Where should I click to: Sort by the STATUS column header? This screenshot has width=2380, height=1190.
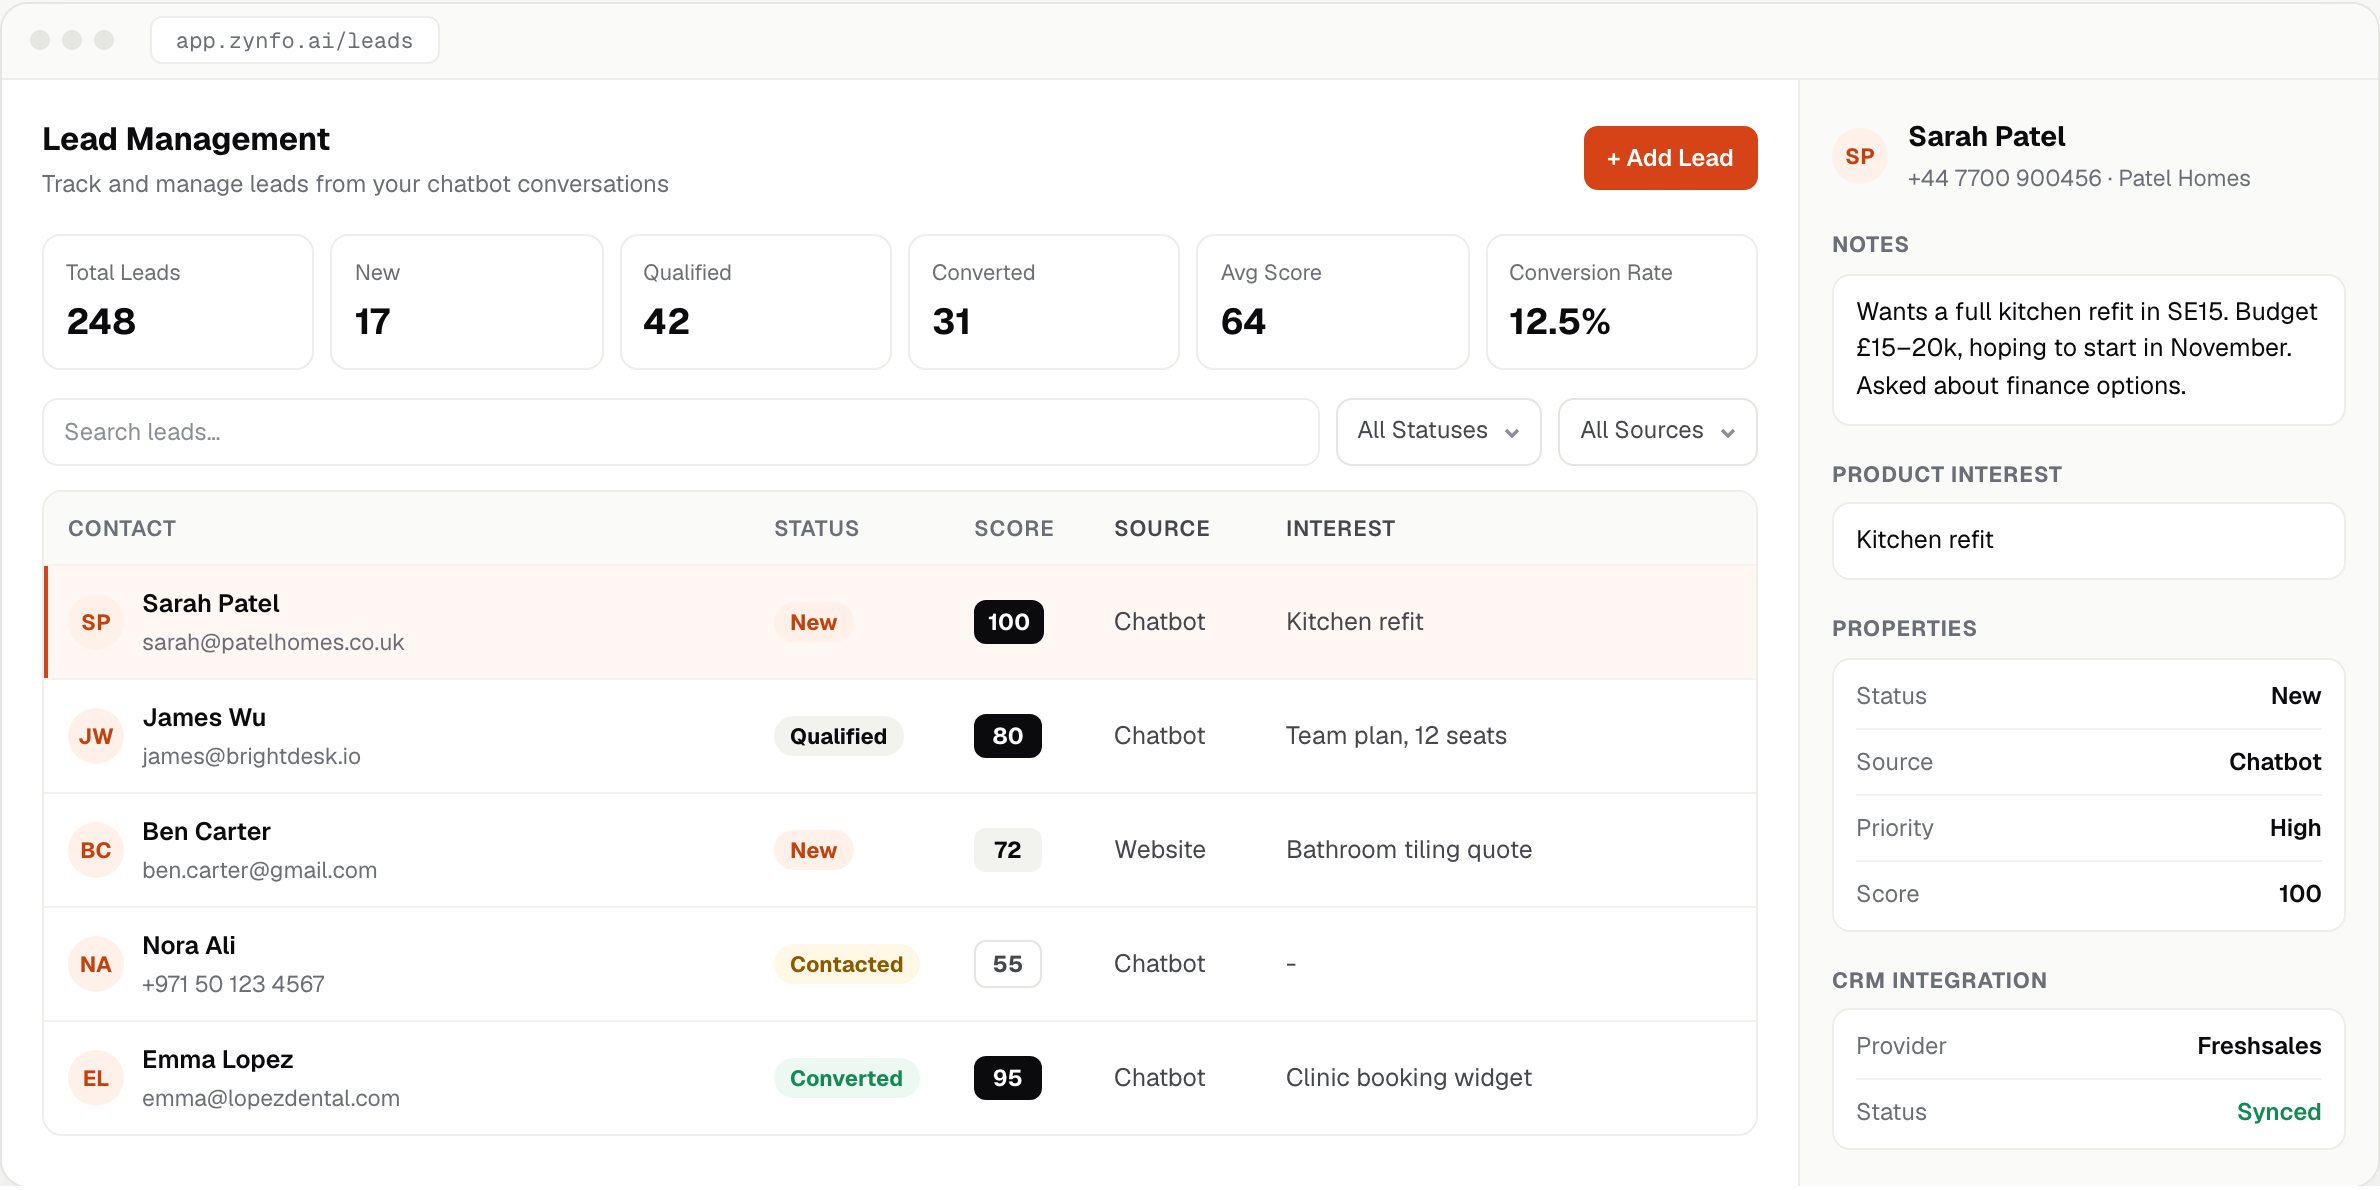coord(816,528)
